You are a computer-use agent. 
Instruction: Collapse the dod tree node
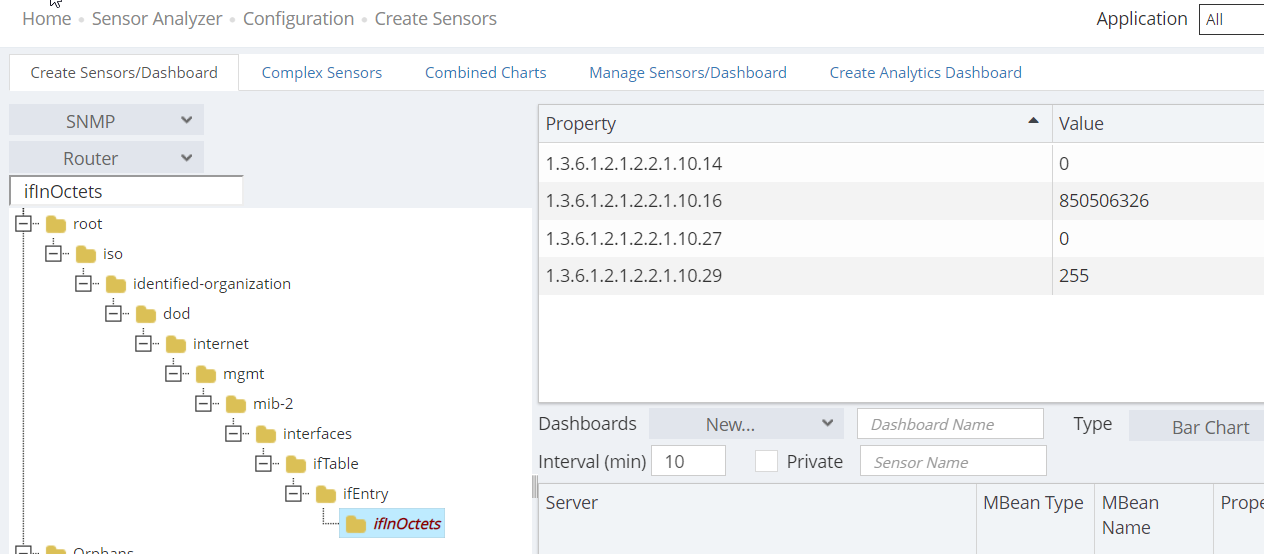[114, 314]
